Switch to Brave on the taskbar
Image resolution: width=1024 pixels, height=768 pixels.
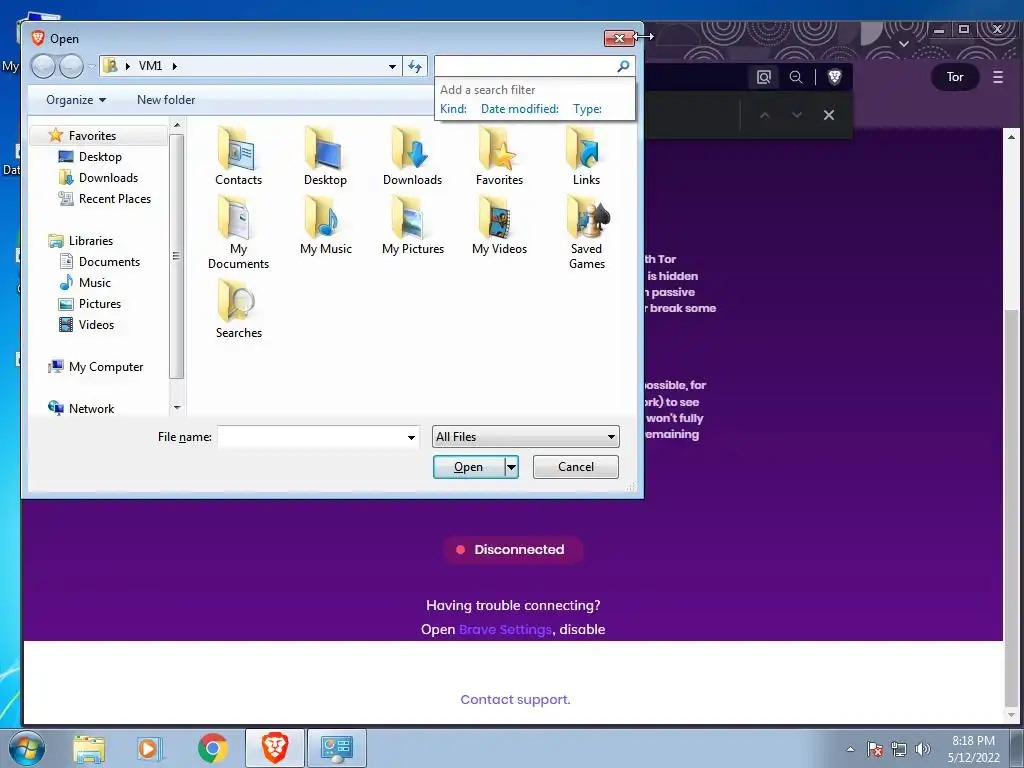(x=274, y=748)
